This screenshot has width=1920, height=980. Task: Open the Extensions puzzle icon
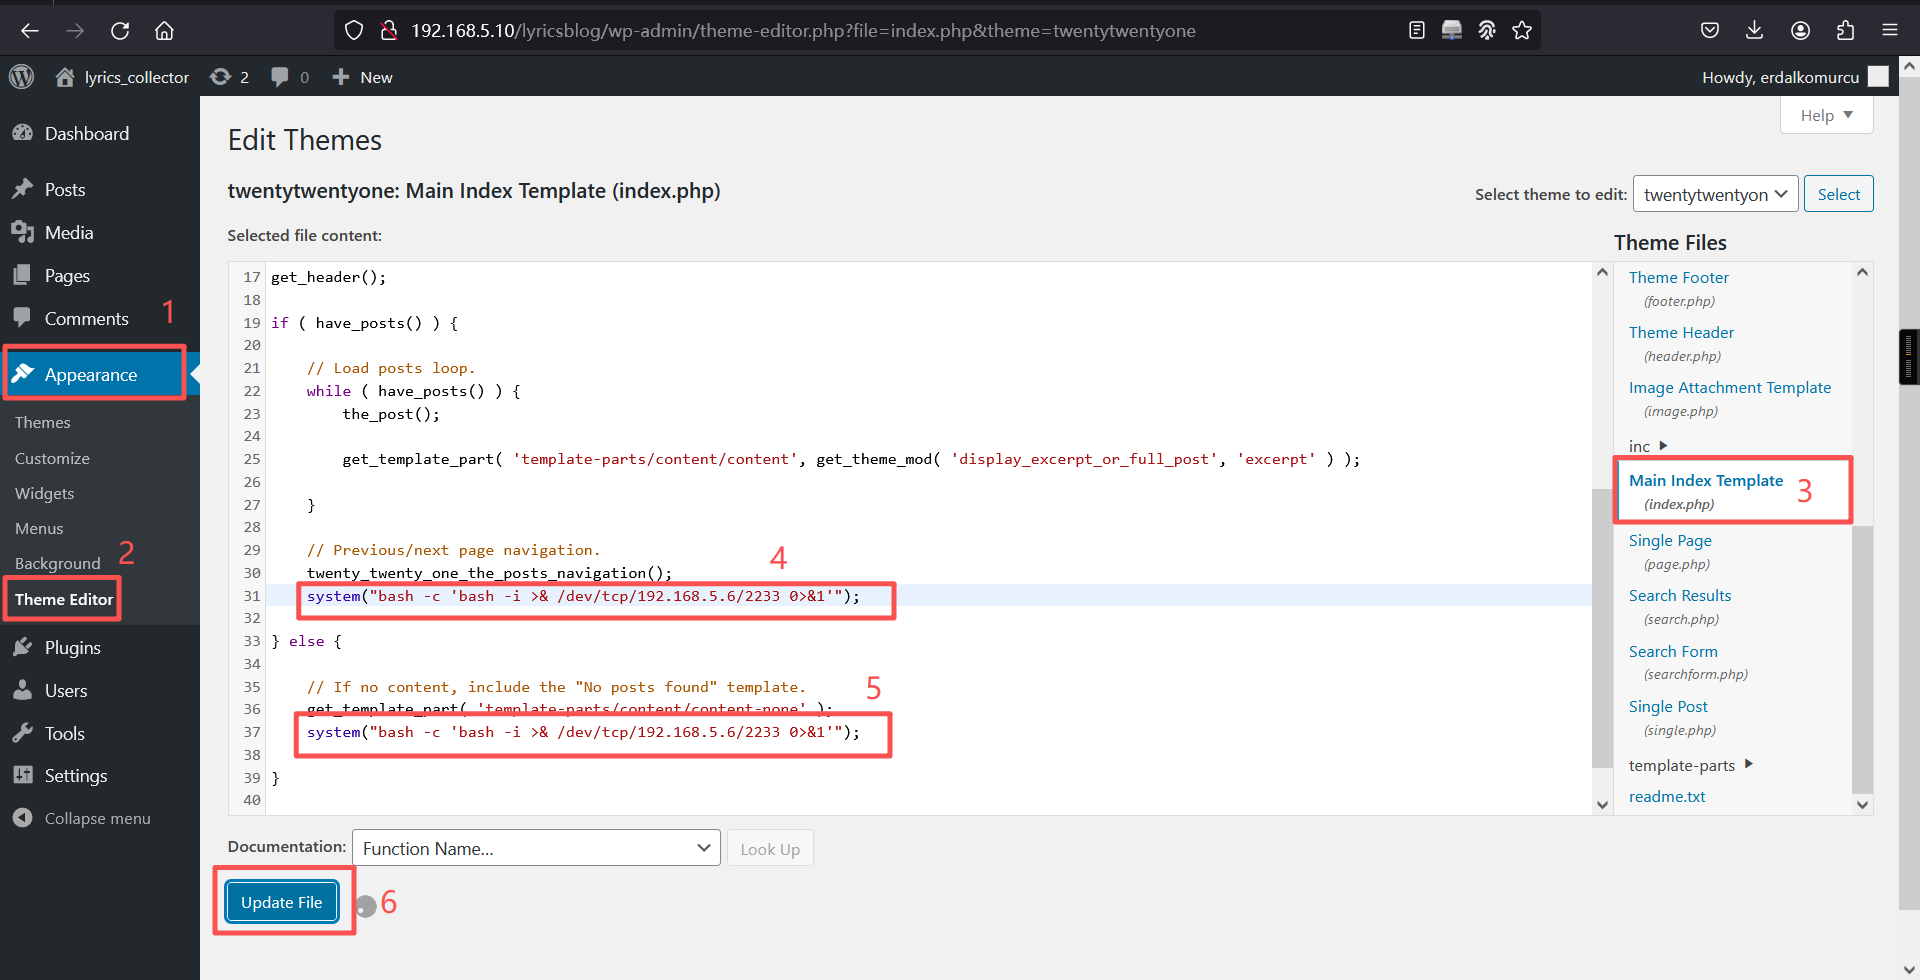tap(1846, 30)
